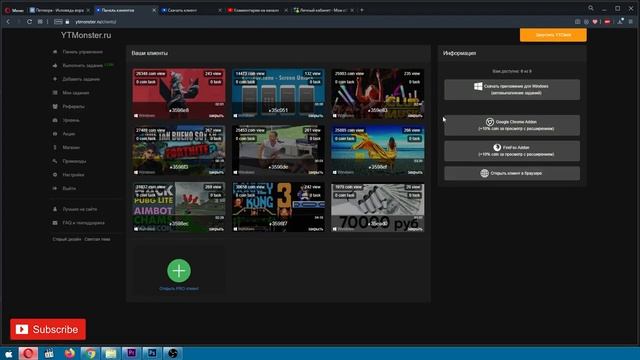Open a new browser tab with plus
640x360 pixels.
(x=362, y=10)
